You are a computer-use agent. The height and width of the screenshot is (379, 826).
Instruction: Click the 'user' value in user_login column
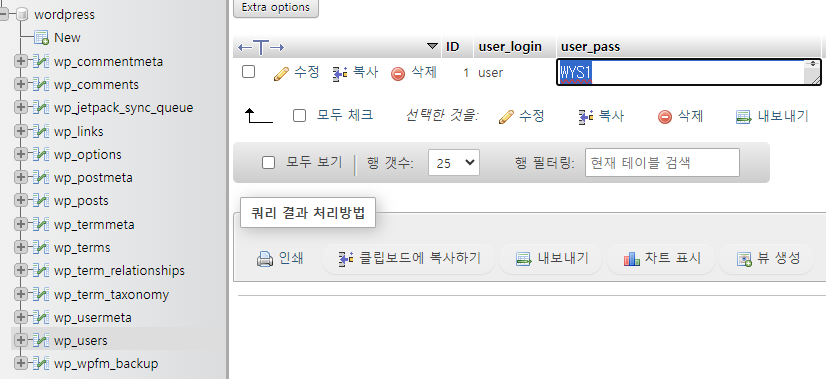pos(490,73)
